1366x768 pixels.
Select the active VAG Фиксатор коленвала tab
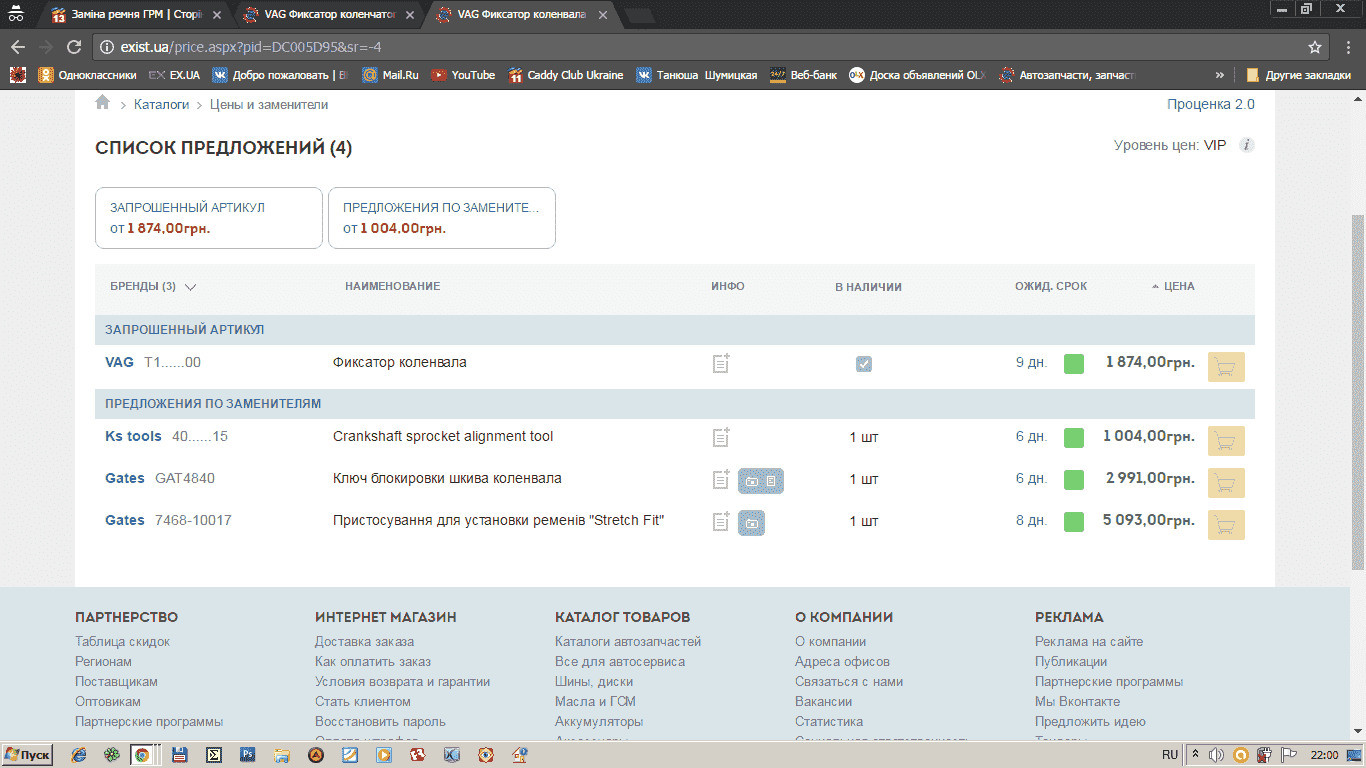click(523, 15)
